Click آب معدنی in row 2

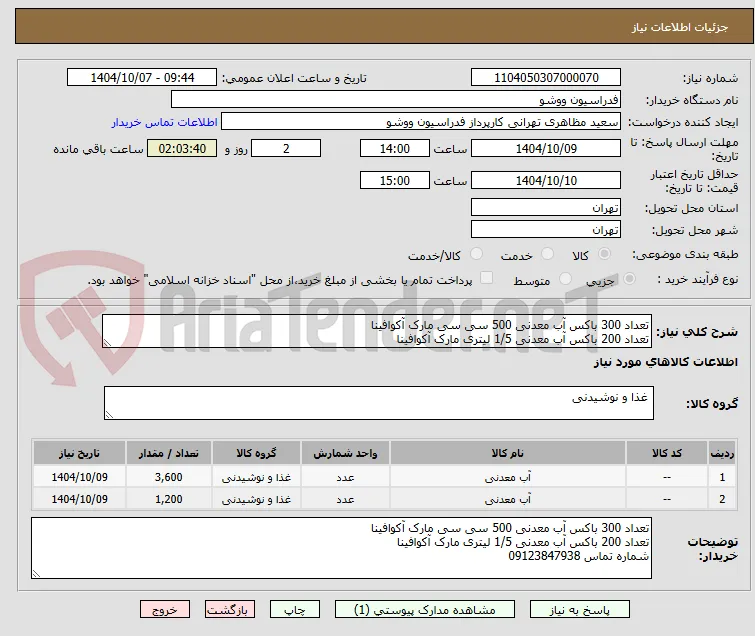508,499
